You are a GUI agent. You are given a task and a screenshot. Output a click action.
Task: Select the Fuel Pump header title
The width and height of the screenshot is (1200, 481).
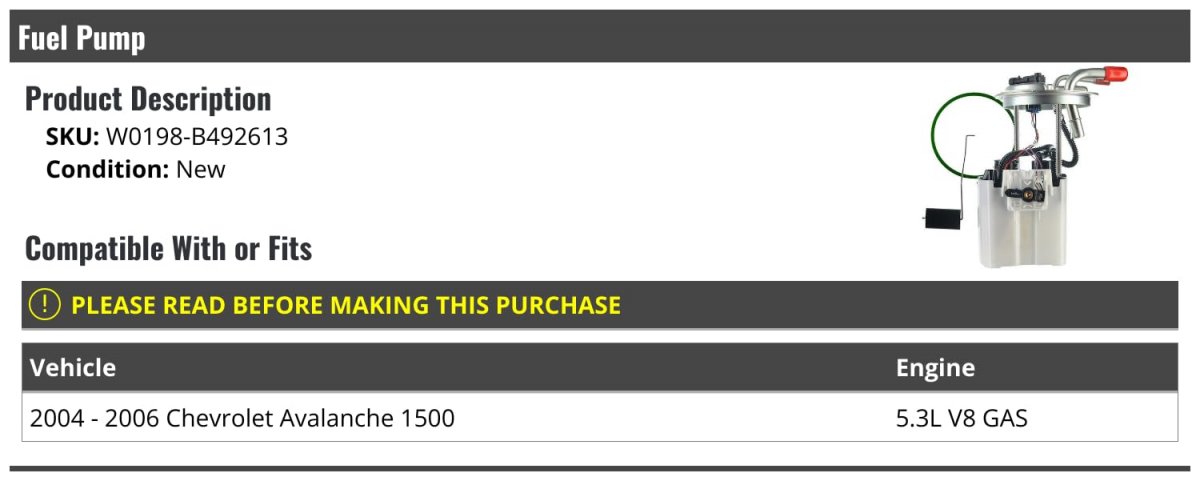[x=82, y=38]
